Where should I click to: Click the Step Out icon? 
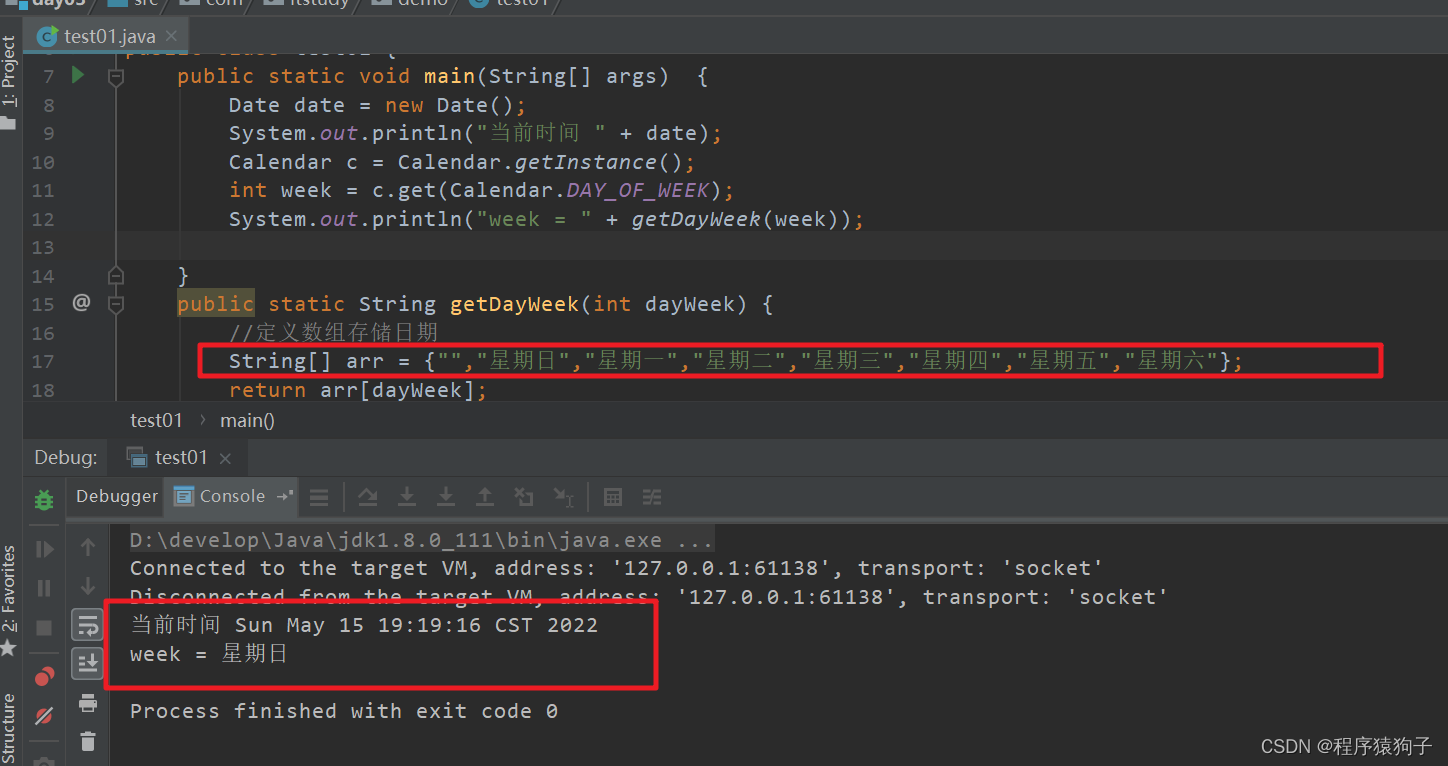tap(485, 497)
